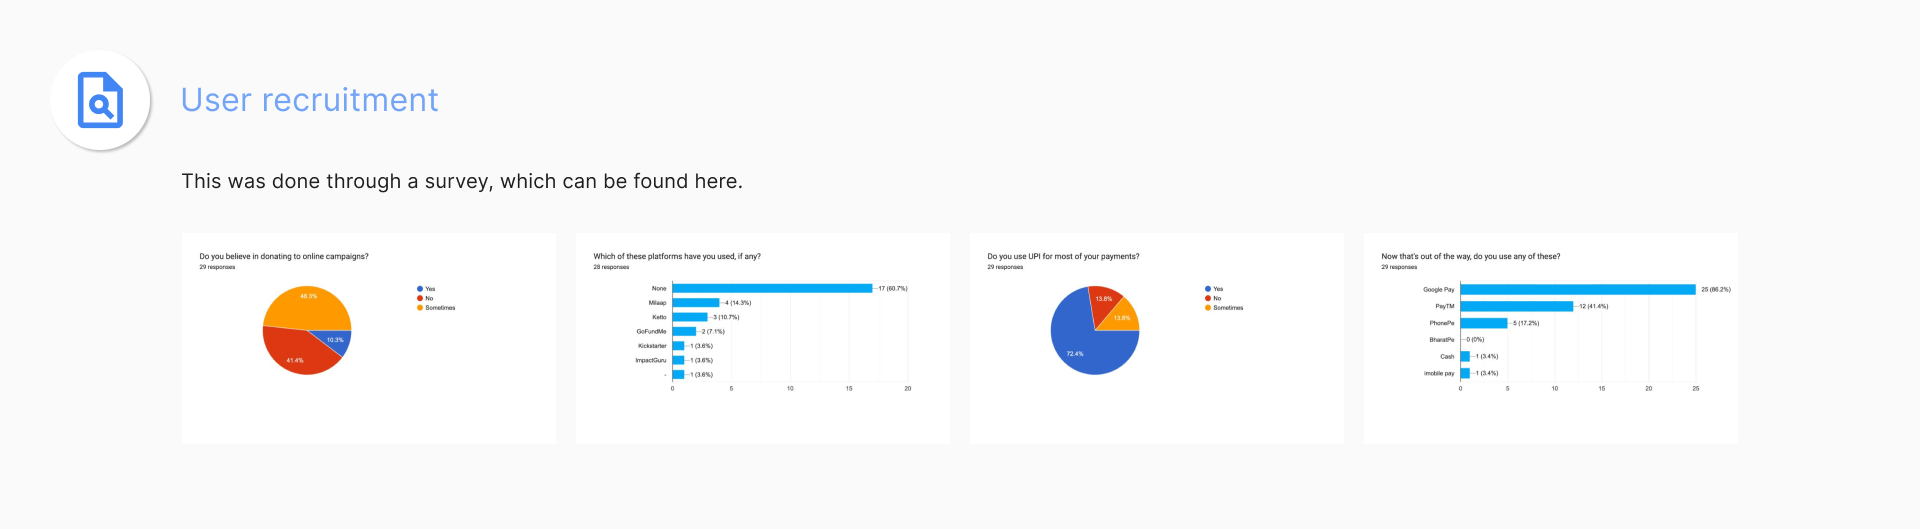The width and height of the screenshot is (1920, 529).
Task: Open the donating to online campaigns chart
Action: point(369,338)
